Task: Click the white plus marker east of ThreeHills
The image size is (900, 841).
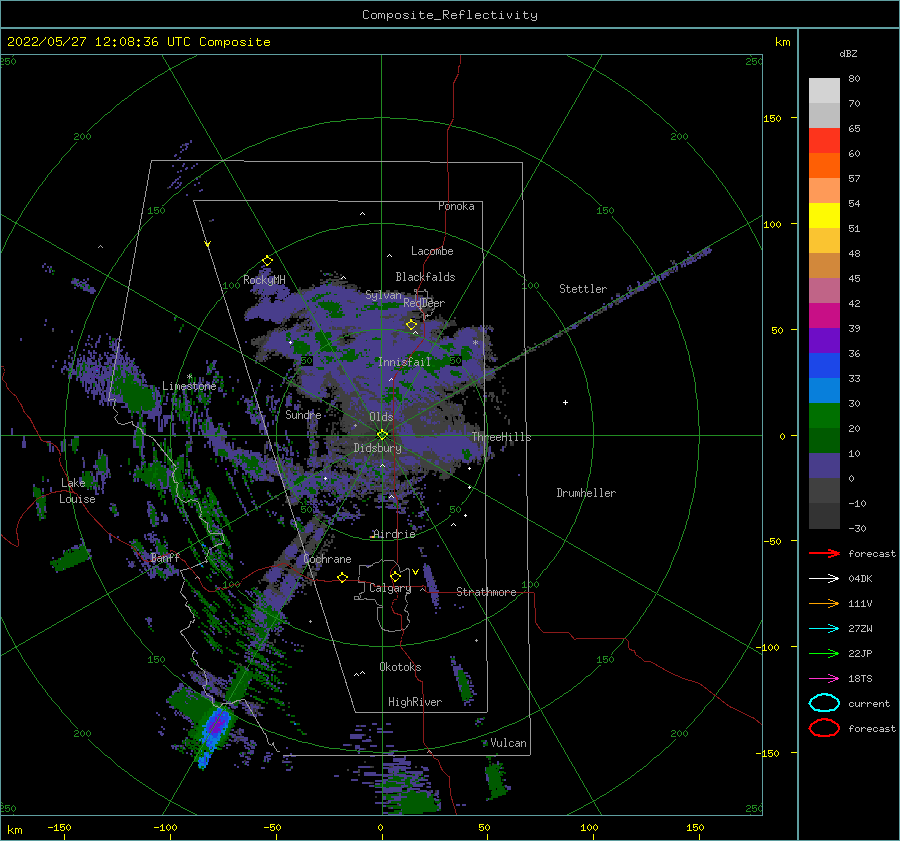Action: 565,402
